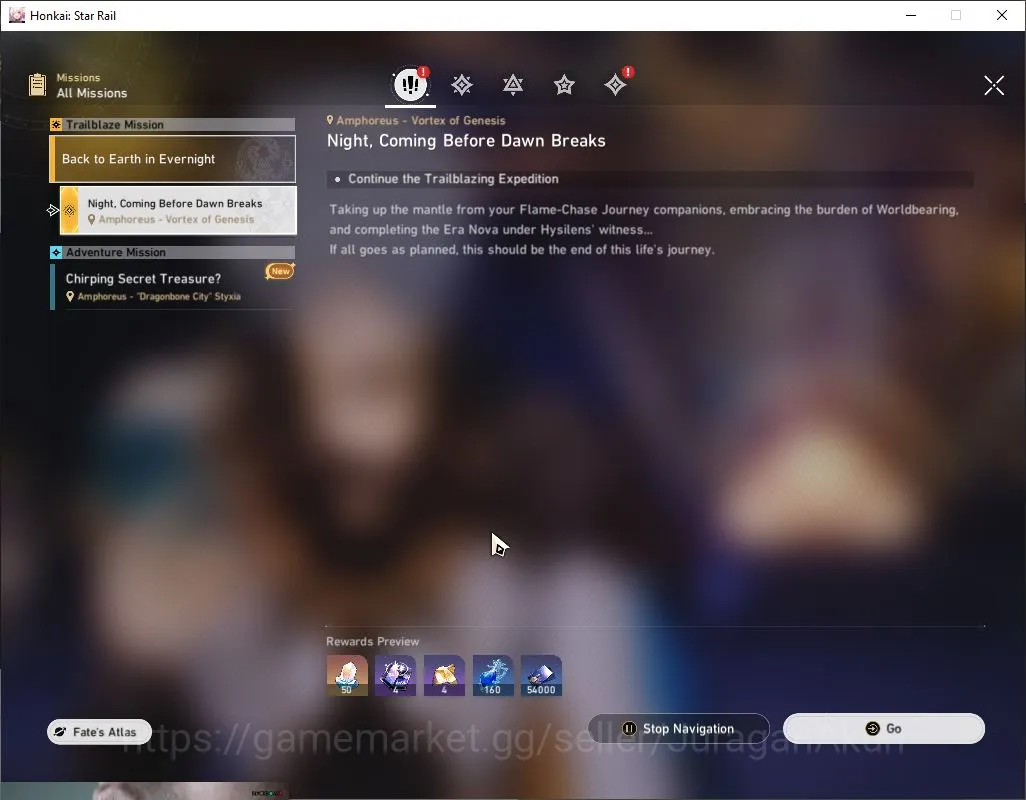
Task: Select the star-shaped mission category icon
Action: 564,84
